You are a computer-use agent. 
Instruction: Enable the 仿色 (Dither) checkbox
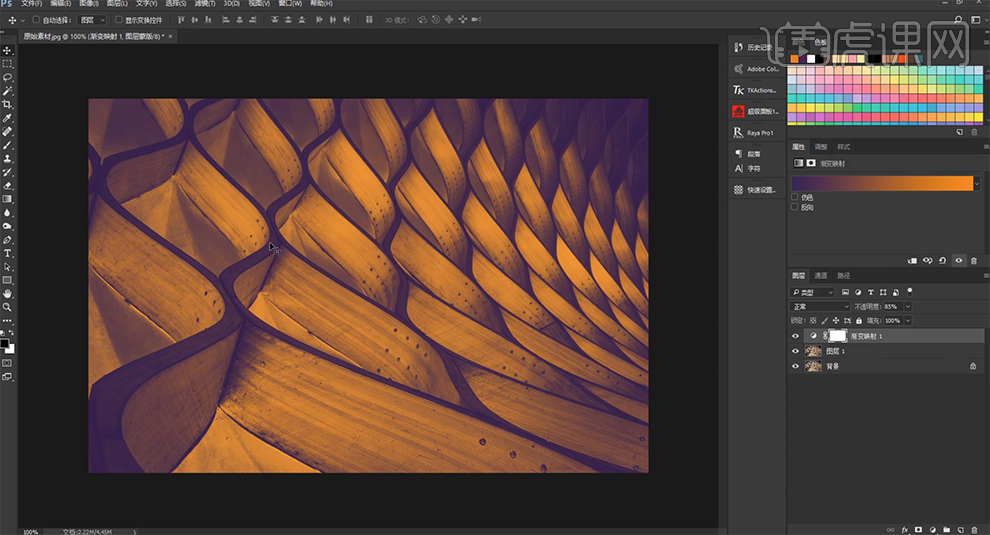click(795, 197)
